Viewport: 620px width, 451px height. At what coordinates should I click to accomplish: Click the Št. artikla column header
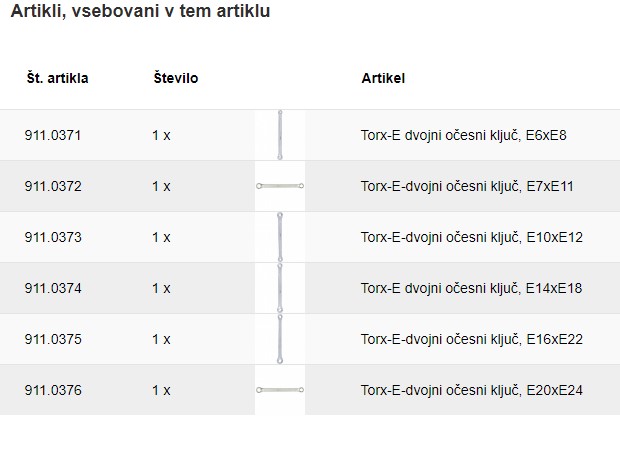(58, 78)
